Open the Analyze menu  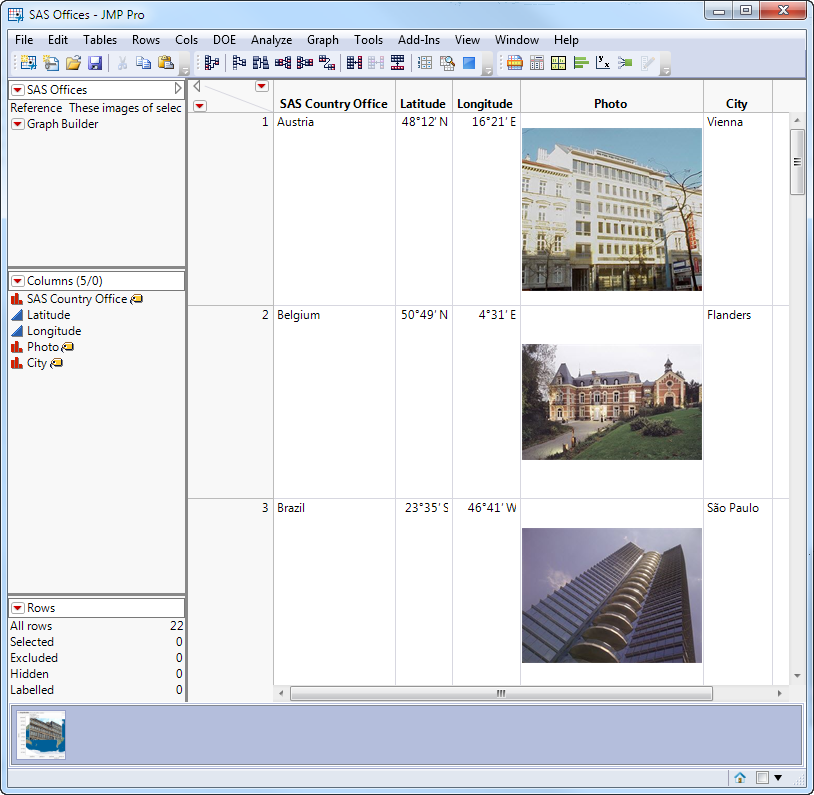[x=271, y=40]
